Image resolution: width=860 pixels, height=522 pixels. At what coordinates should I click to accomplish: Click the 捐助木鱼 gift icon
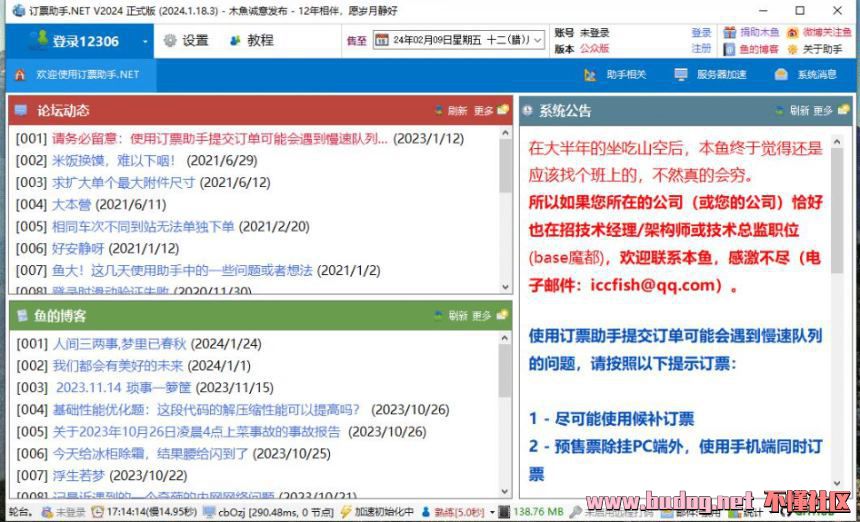[x=730, y=33]
